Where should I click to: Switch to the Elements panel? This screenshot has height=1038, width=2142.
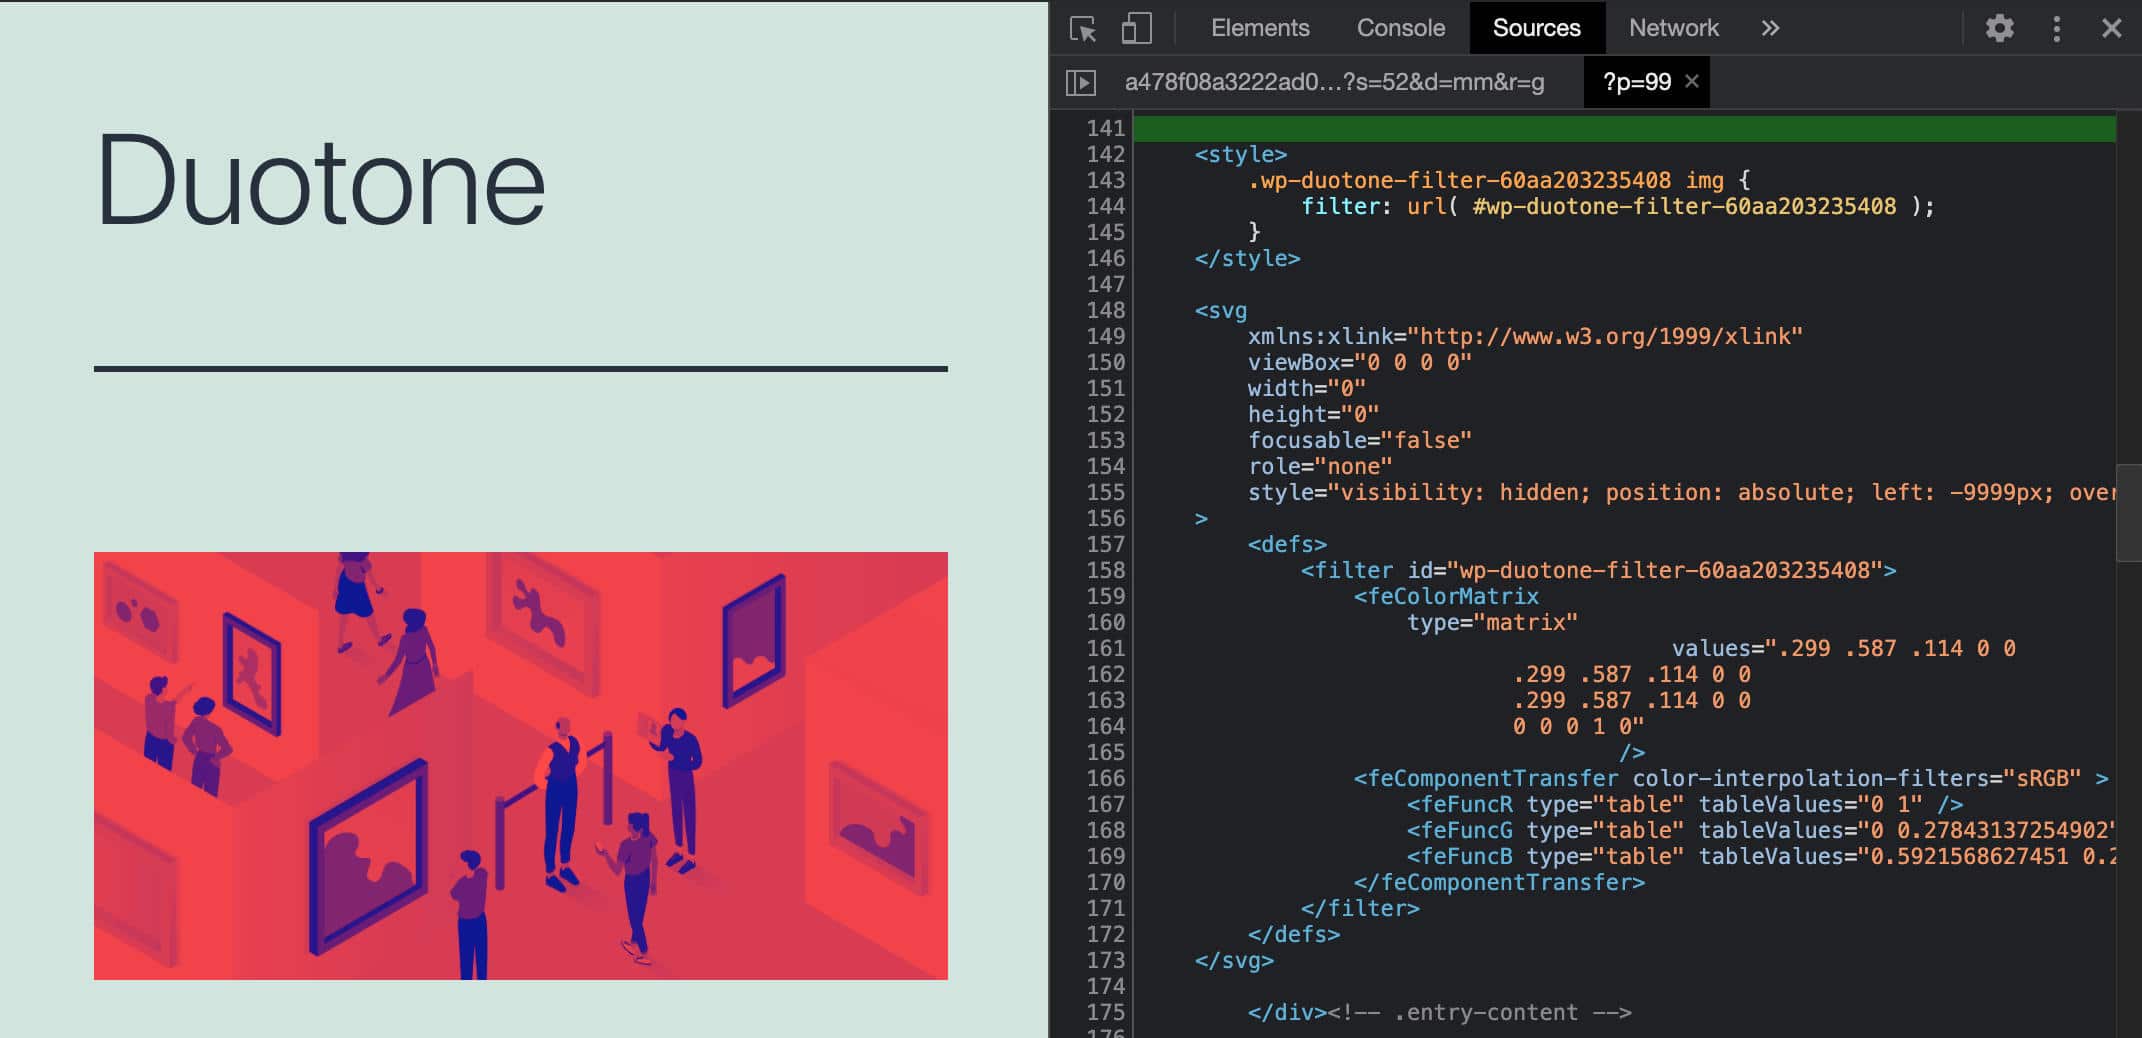1260,28
